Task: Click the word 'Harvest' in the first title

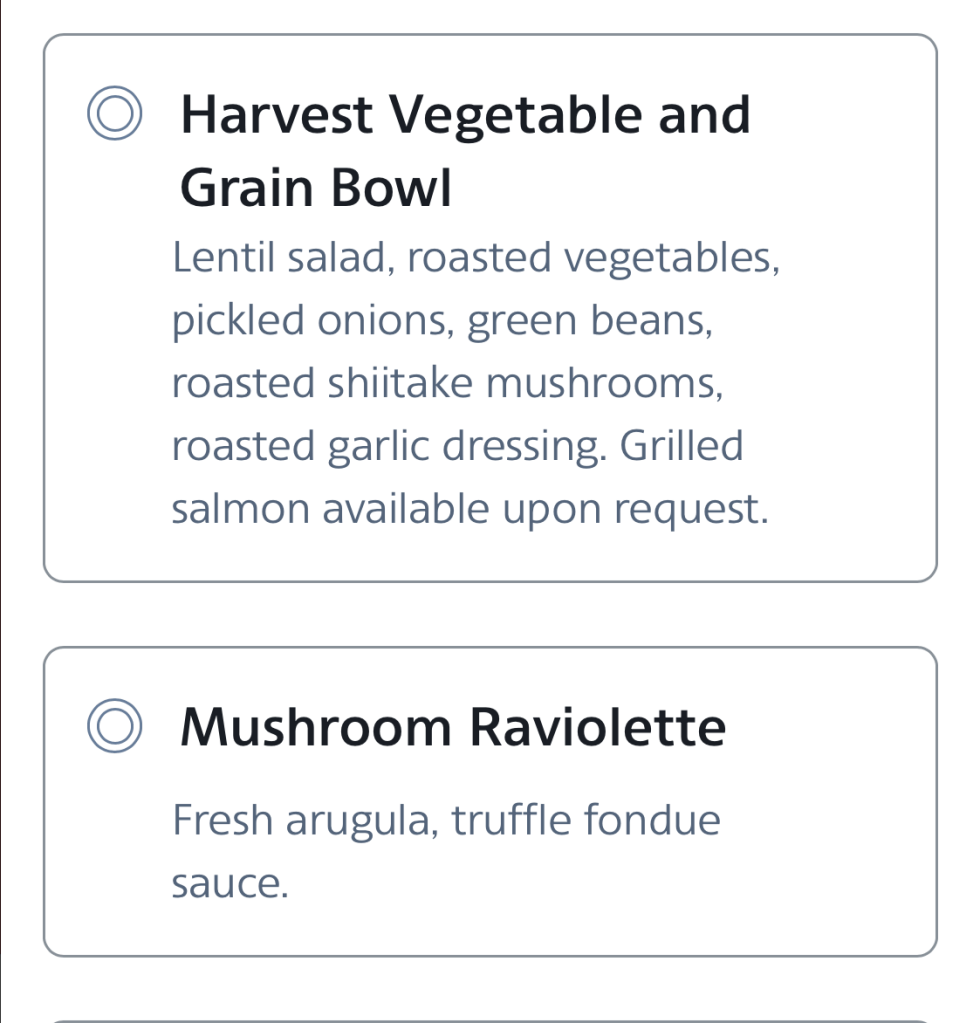Action: [x=278, y=116]
